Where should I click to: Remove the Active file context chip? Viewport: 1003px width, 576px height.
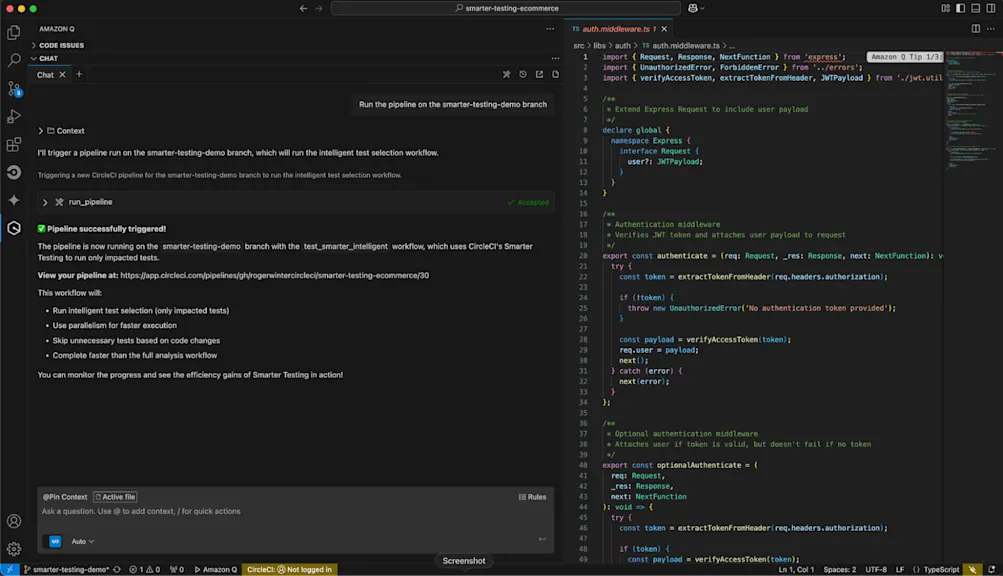click(x=115, y=497)
